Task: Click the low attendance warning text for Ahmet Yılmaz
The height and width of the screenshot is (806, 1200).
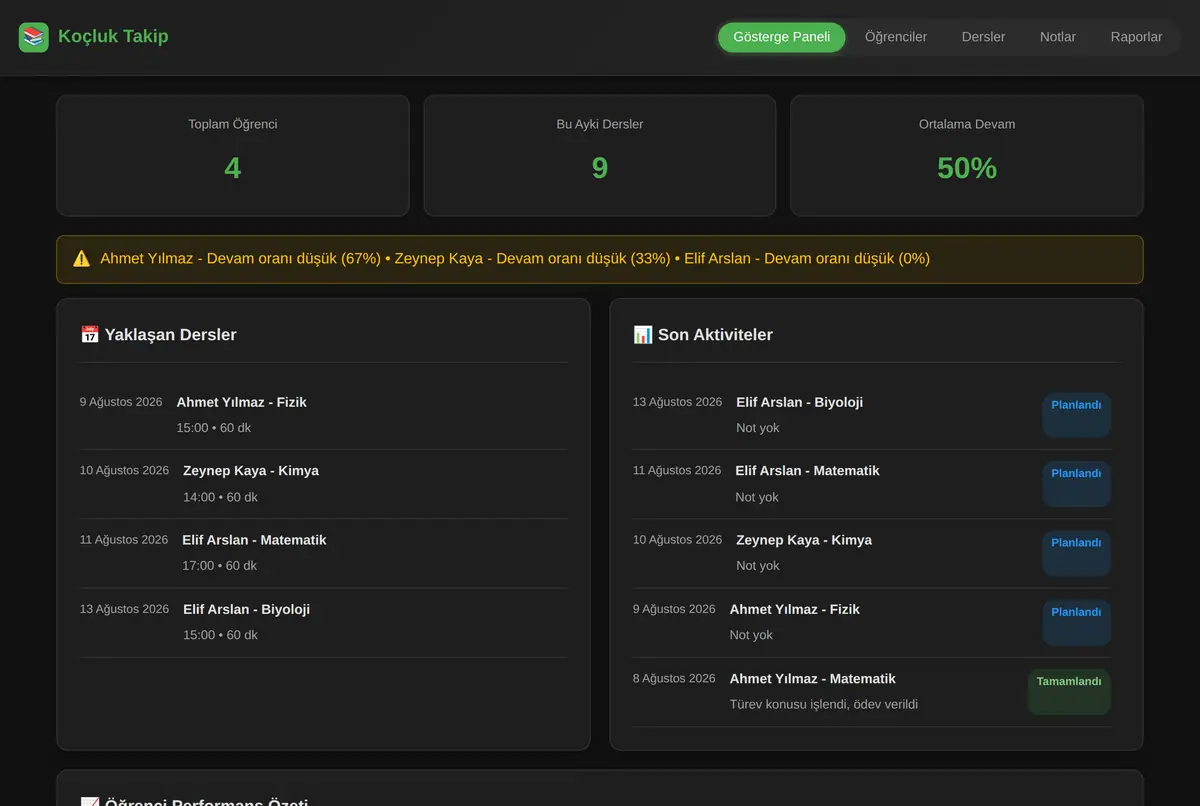Action: pos(240,259)
